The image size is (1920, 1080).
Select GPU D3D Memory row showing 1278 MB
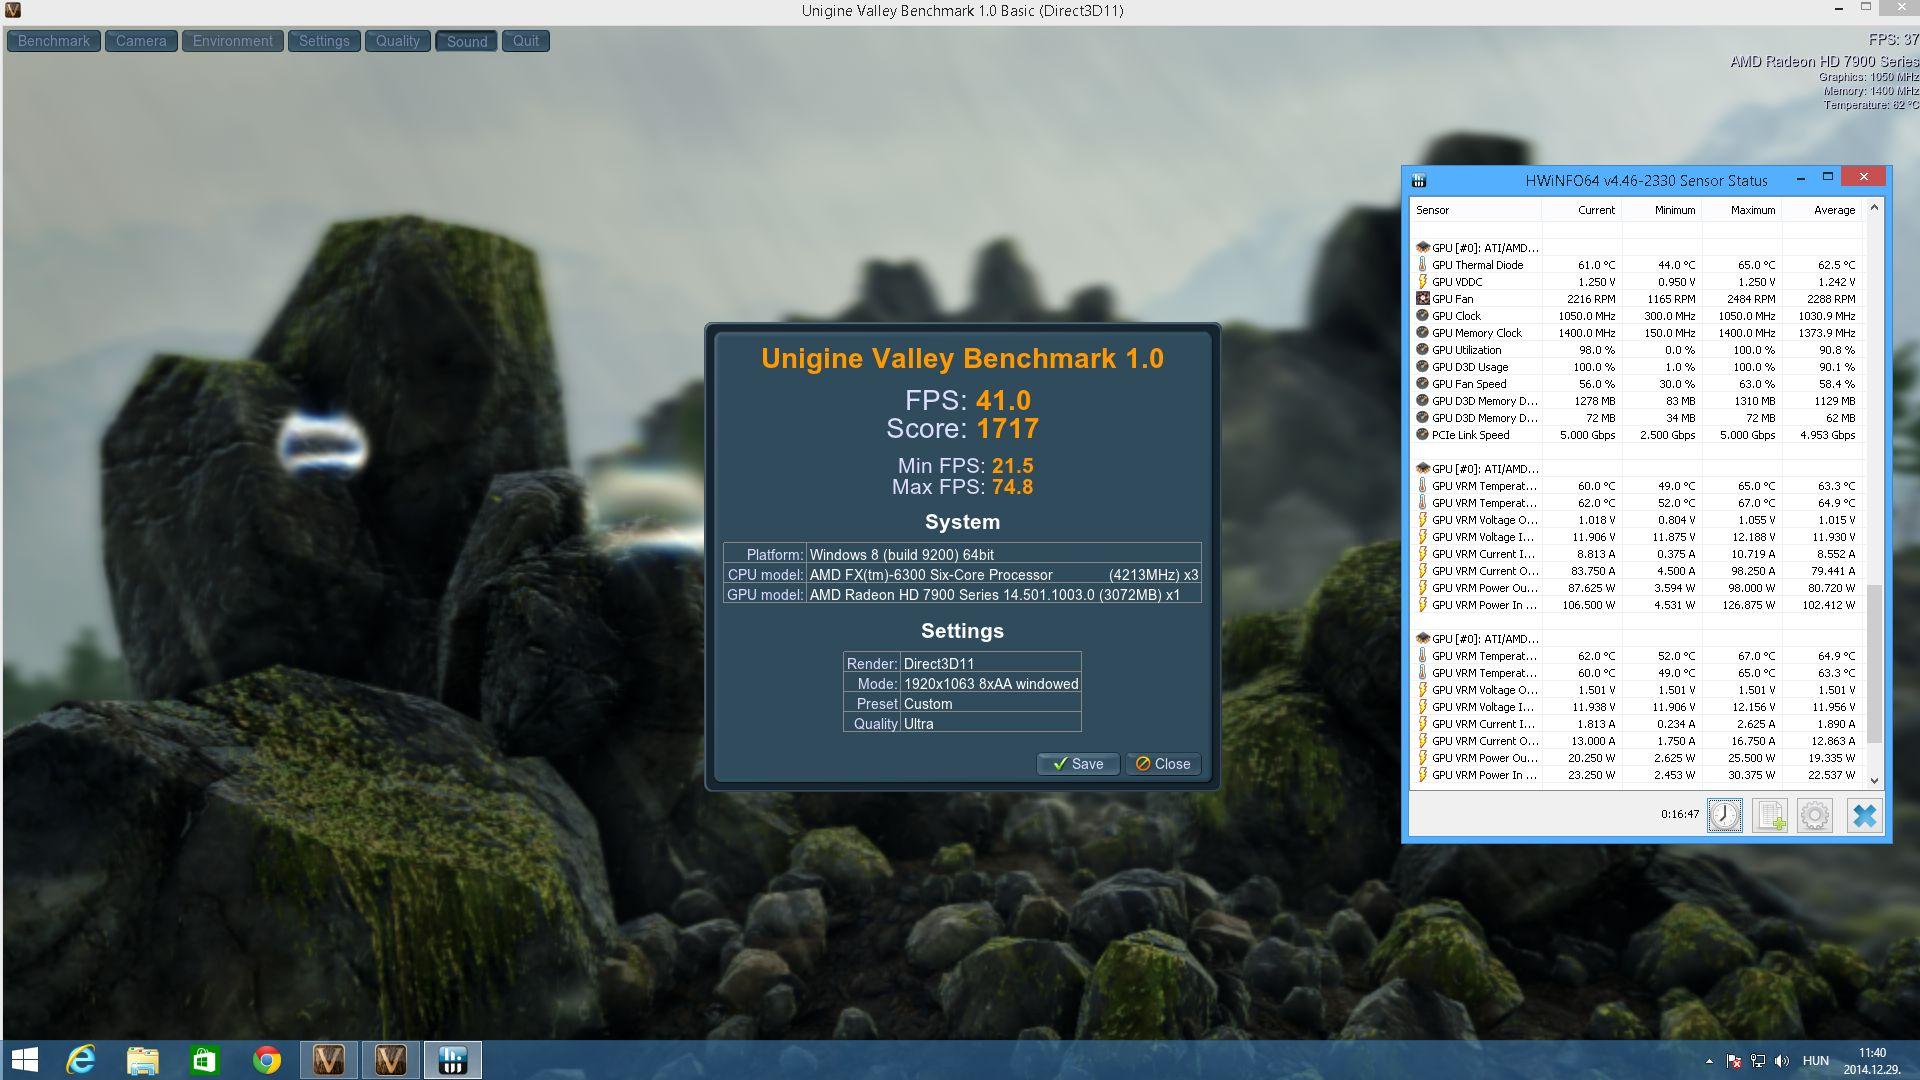click(1637, 401)
